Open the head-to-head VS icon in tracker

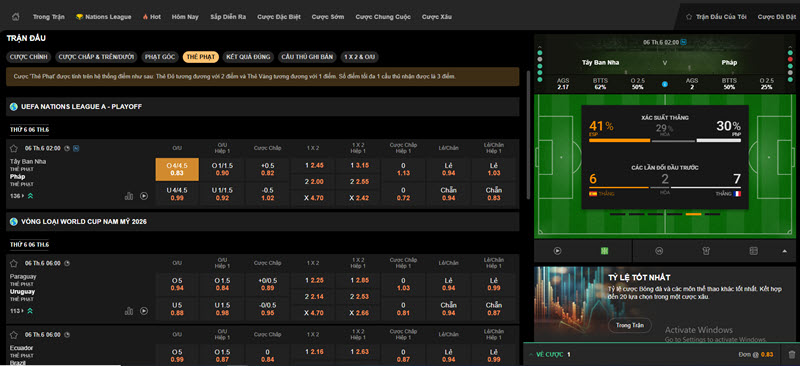[659, 251]
